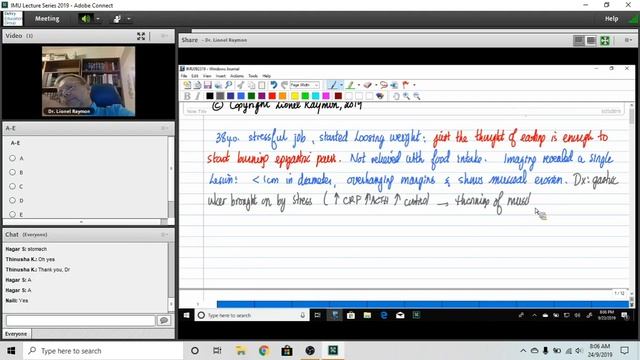Open the Edit menu in Windows Journal

(x=195, y=76)
